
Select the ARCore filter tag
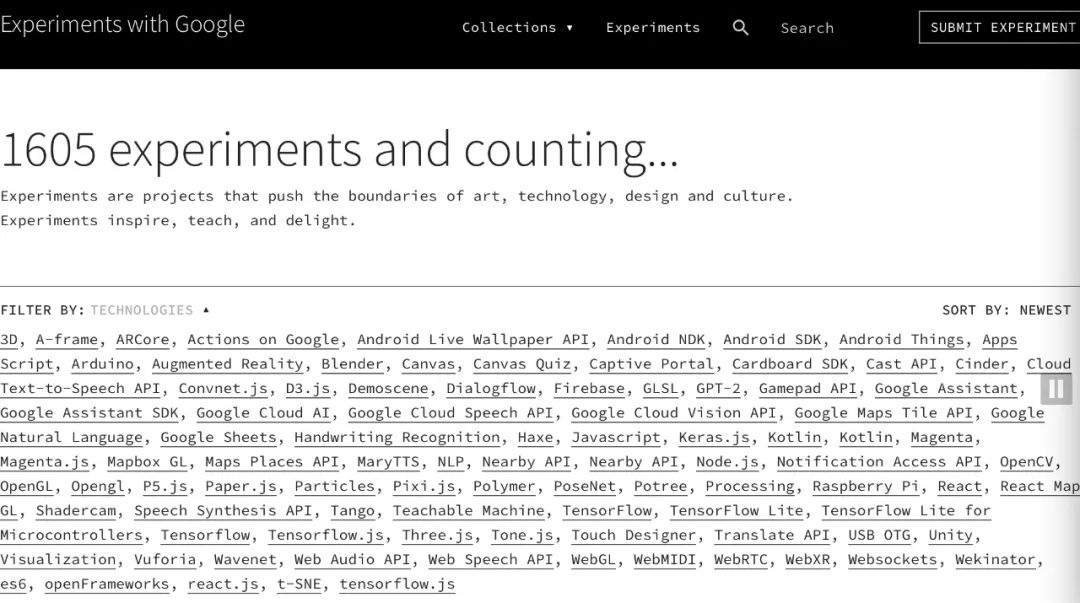pos(142,340)
